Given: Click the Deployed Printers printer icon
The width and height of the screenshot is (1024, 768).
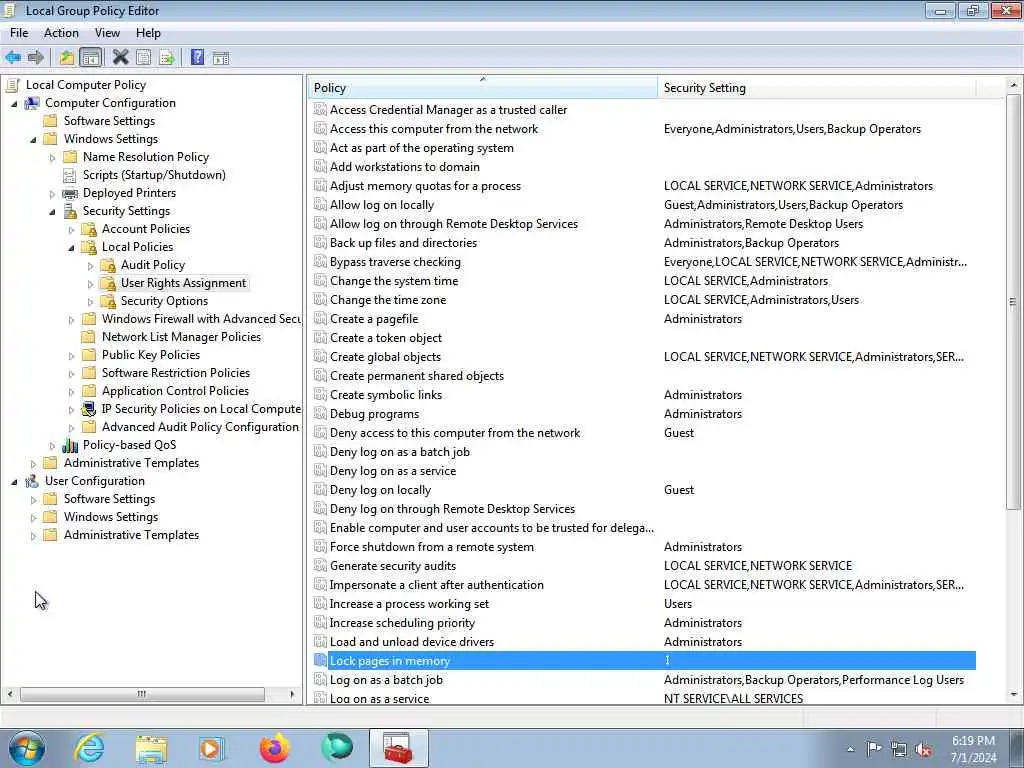Looking at the screenshot, I should pyautogui.click(x=69, y=193).
